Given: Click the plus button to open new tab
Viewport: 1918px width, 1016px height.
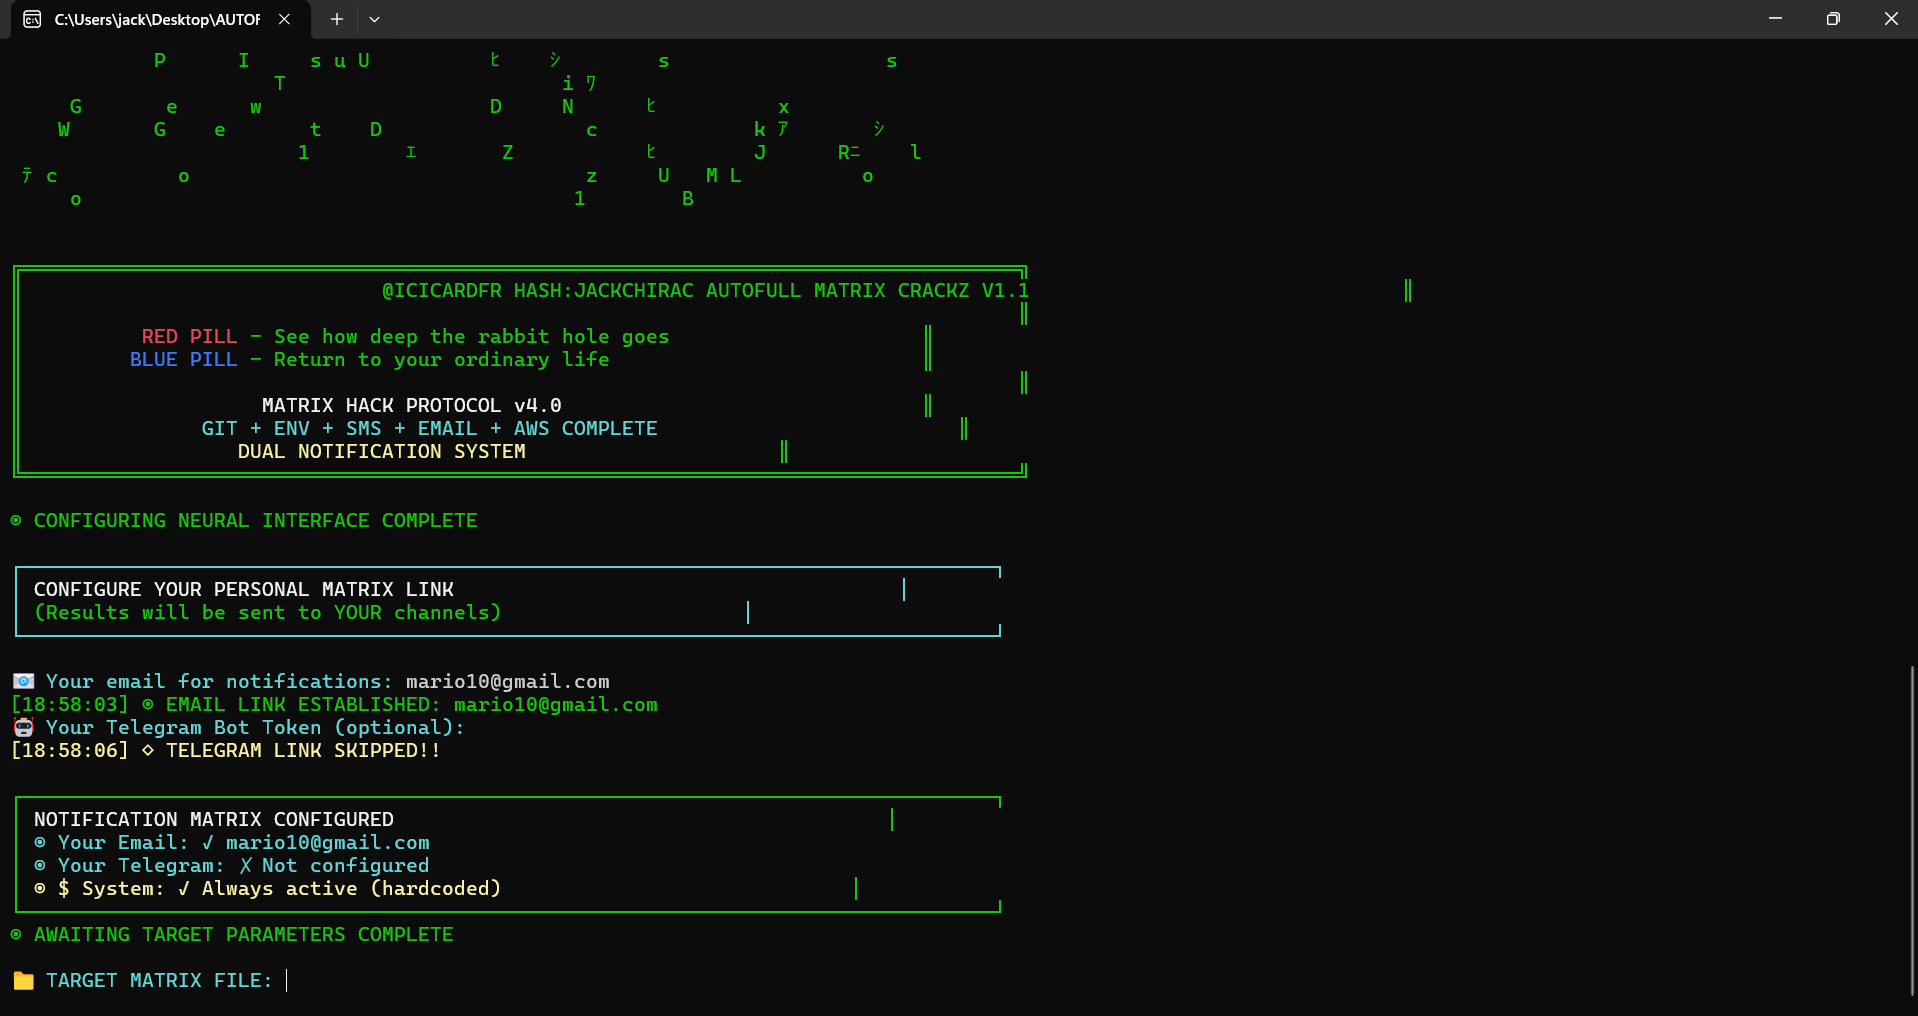Looking at the screenshot, I should pyautogui.click(x=336, y=19).
